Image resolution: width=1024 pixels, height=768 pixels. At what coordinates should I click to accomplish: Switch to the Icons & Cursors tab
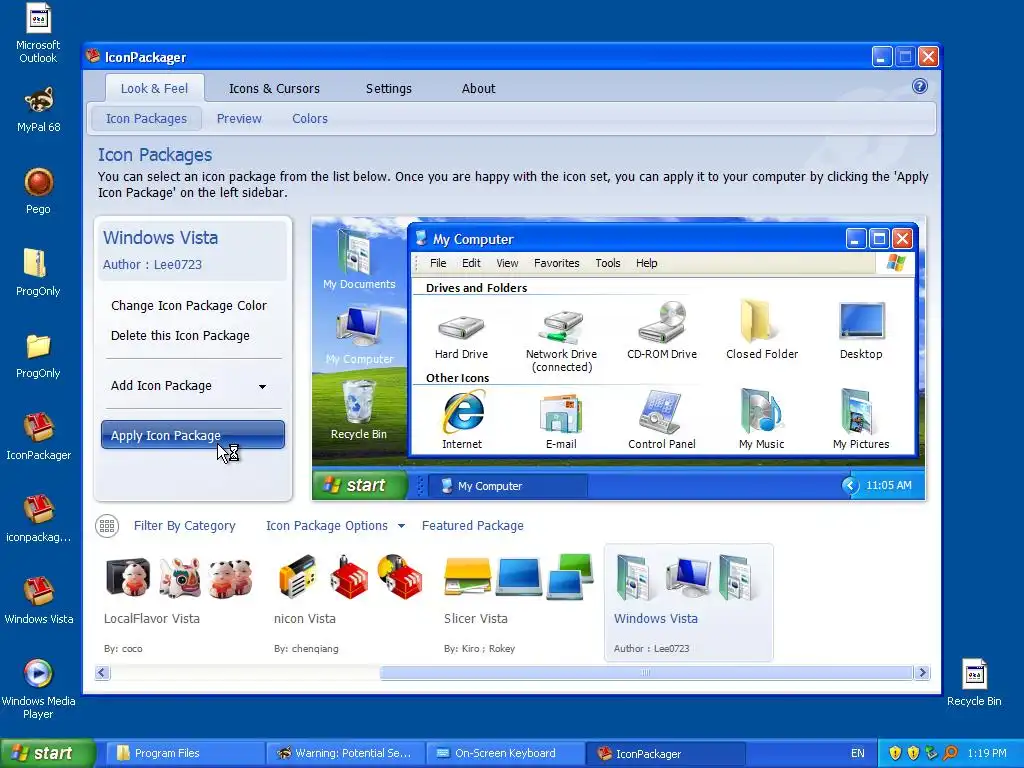pos(274,88)
